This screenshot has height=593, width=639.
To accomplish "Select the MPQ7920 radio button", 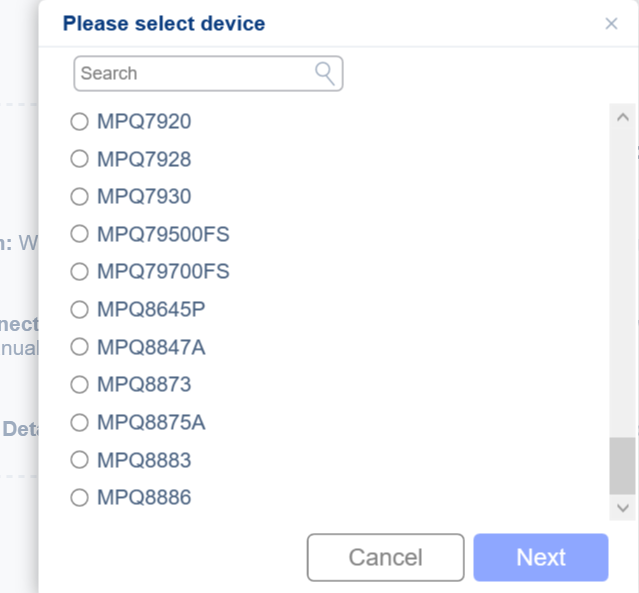I will (79, 121).
